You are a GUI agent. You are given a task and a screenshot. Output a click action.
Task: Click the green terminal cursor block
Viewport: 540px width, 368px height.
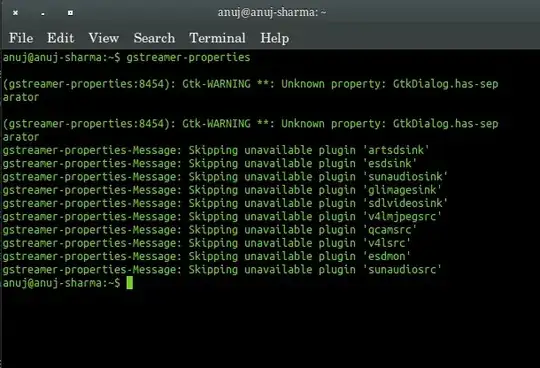click(129, 283)
